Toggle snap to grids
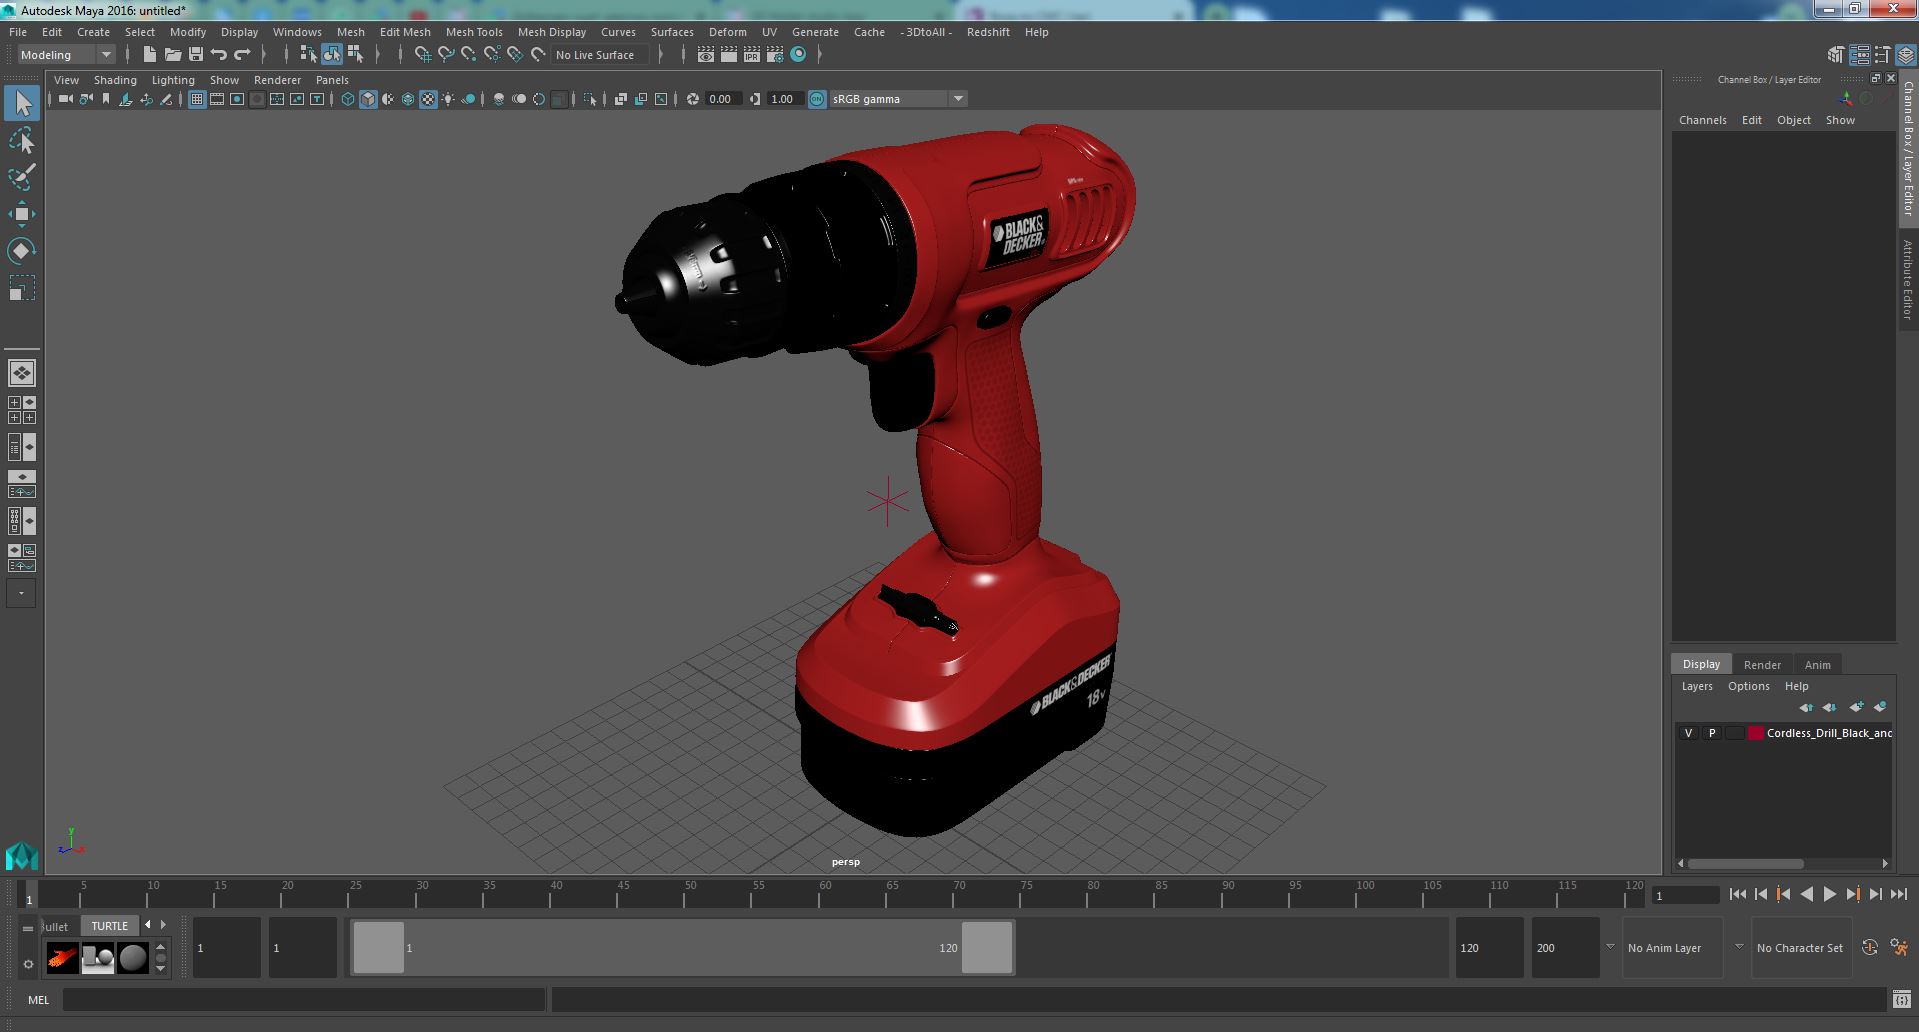This screenshot has height=1032, width=1919. (422, 55)
